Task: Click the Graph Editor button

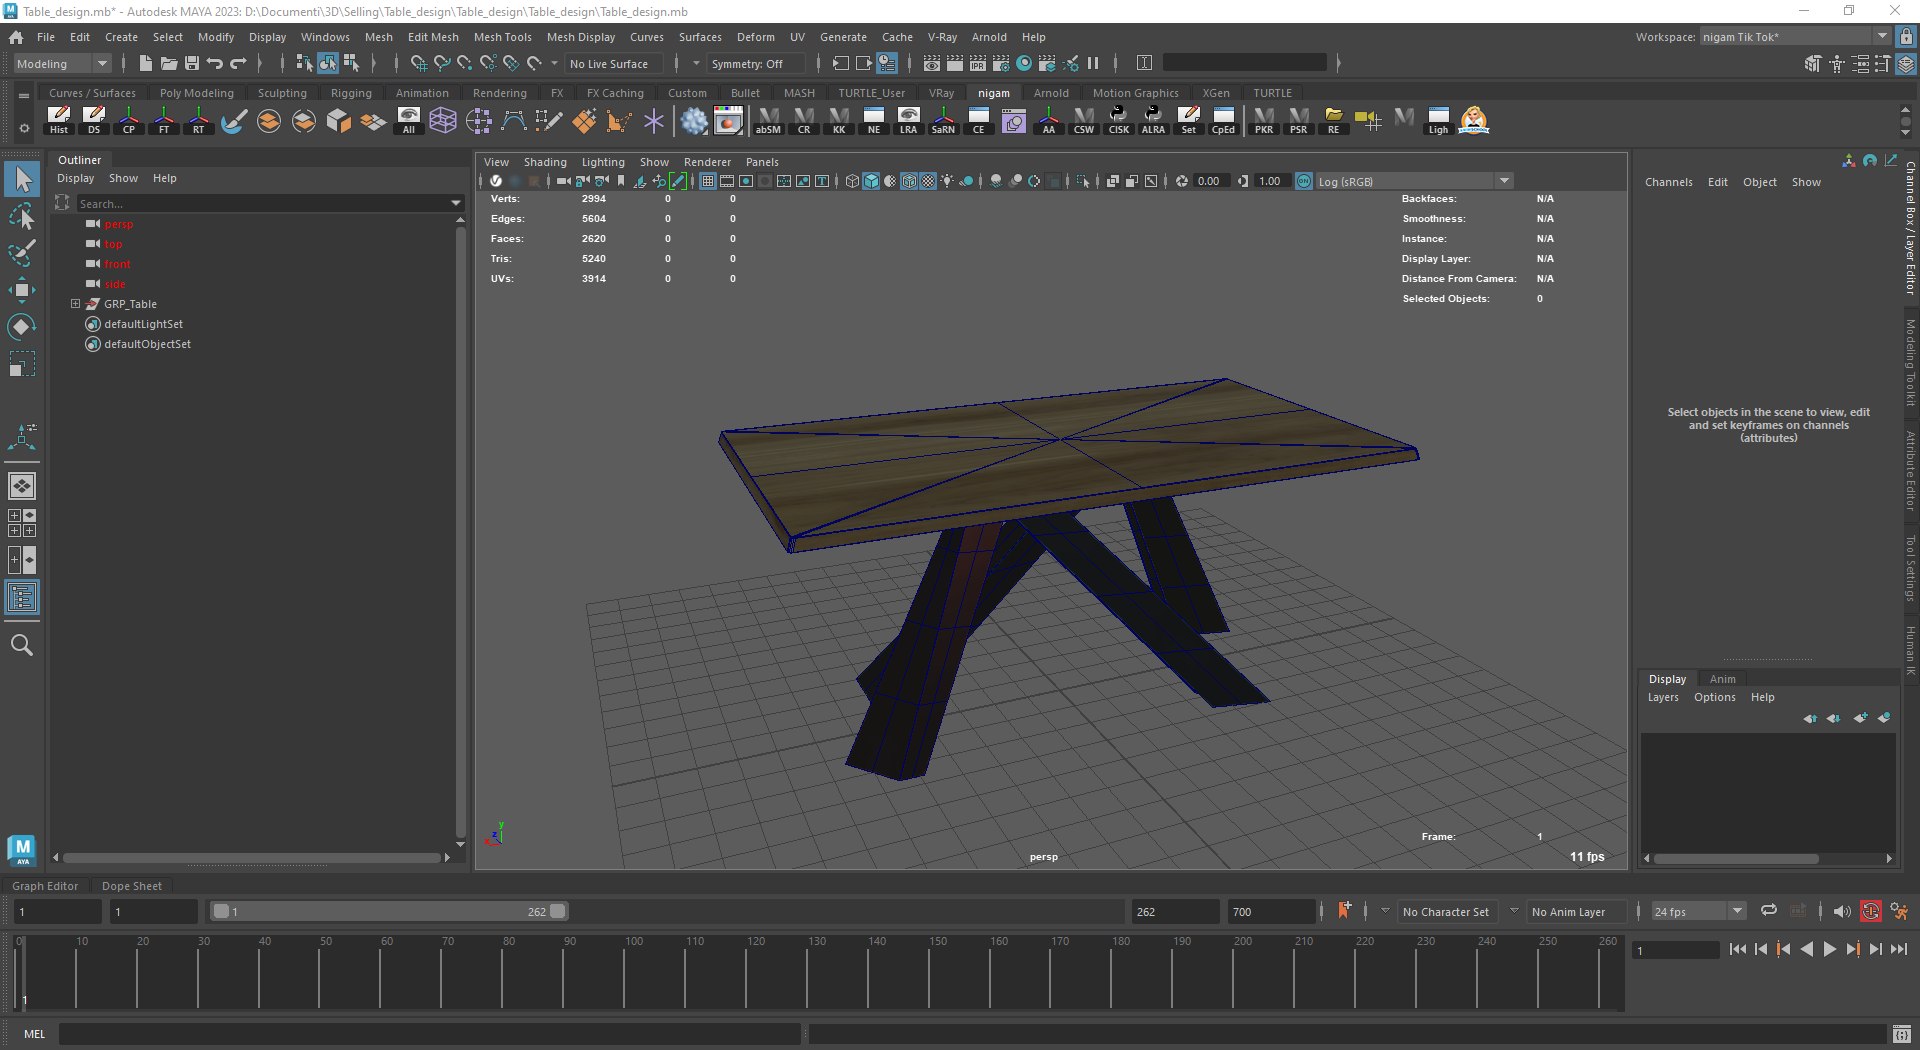Action: (45, 886)
